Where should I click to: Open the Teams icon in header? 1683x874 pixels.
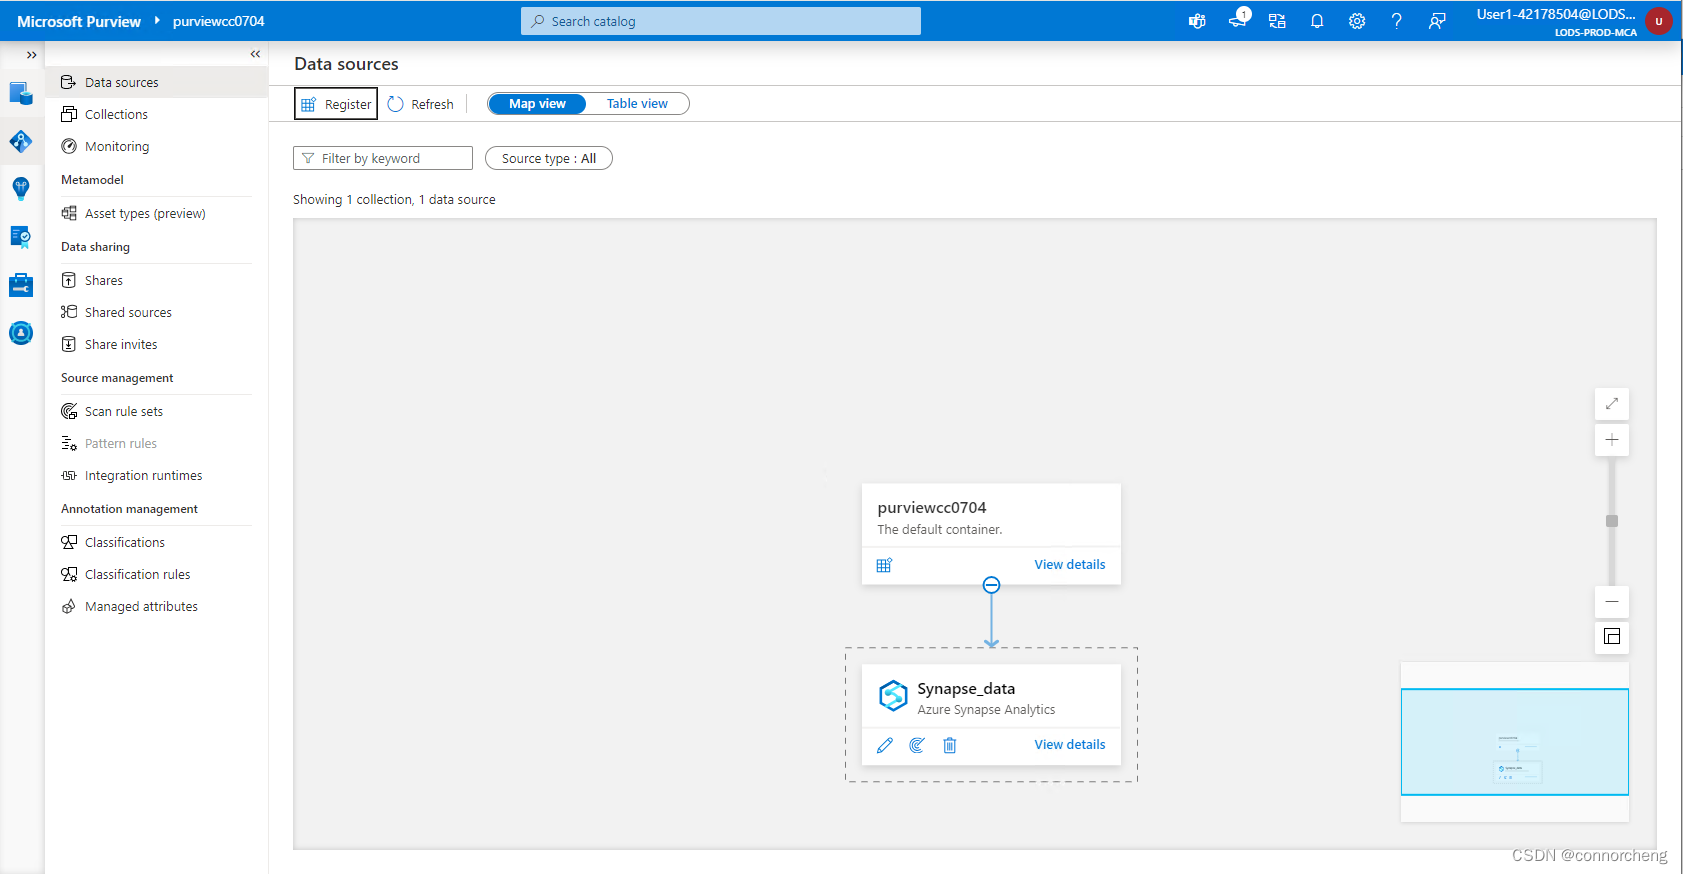(x=1197, y=21)
